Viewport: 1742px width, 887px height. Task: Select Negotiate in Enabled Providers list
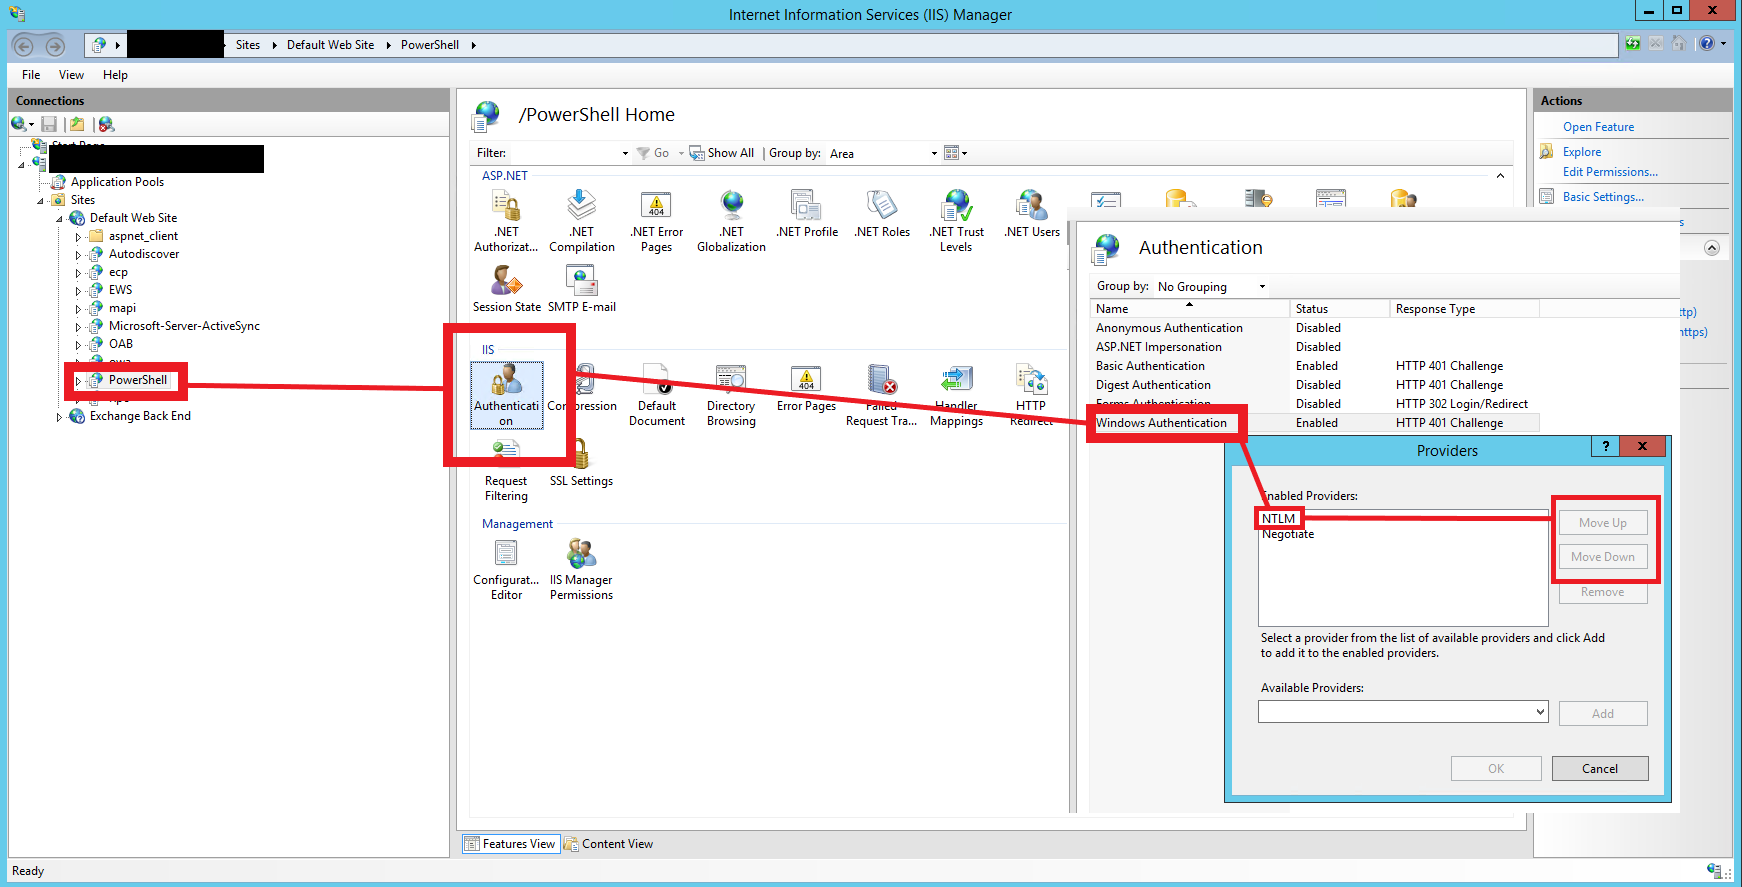(x=1288, y=534)
